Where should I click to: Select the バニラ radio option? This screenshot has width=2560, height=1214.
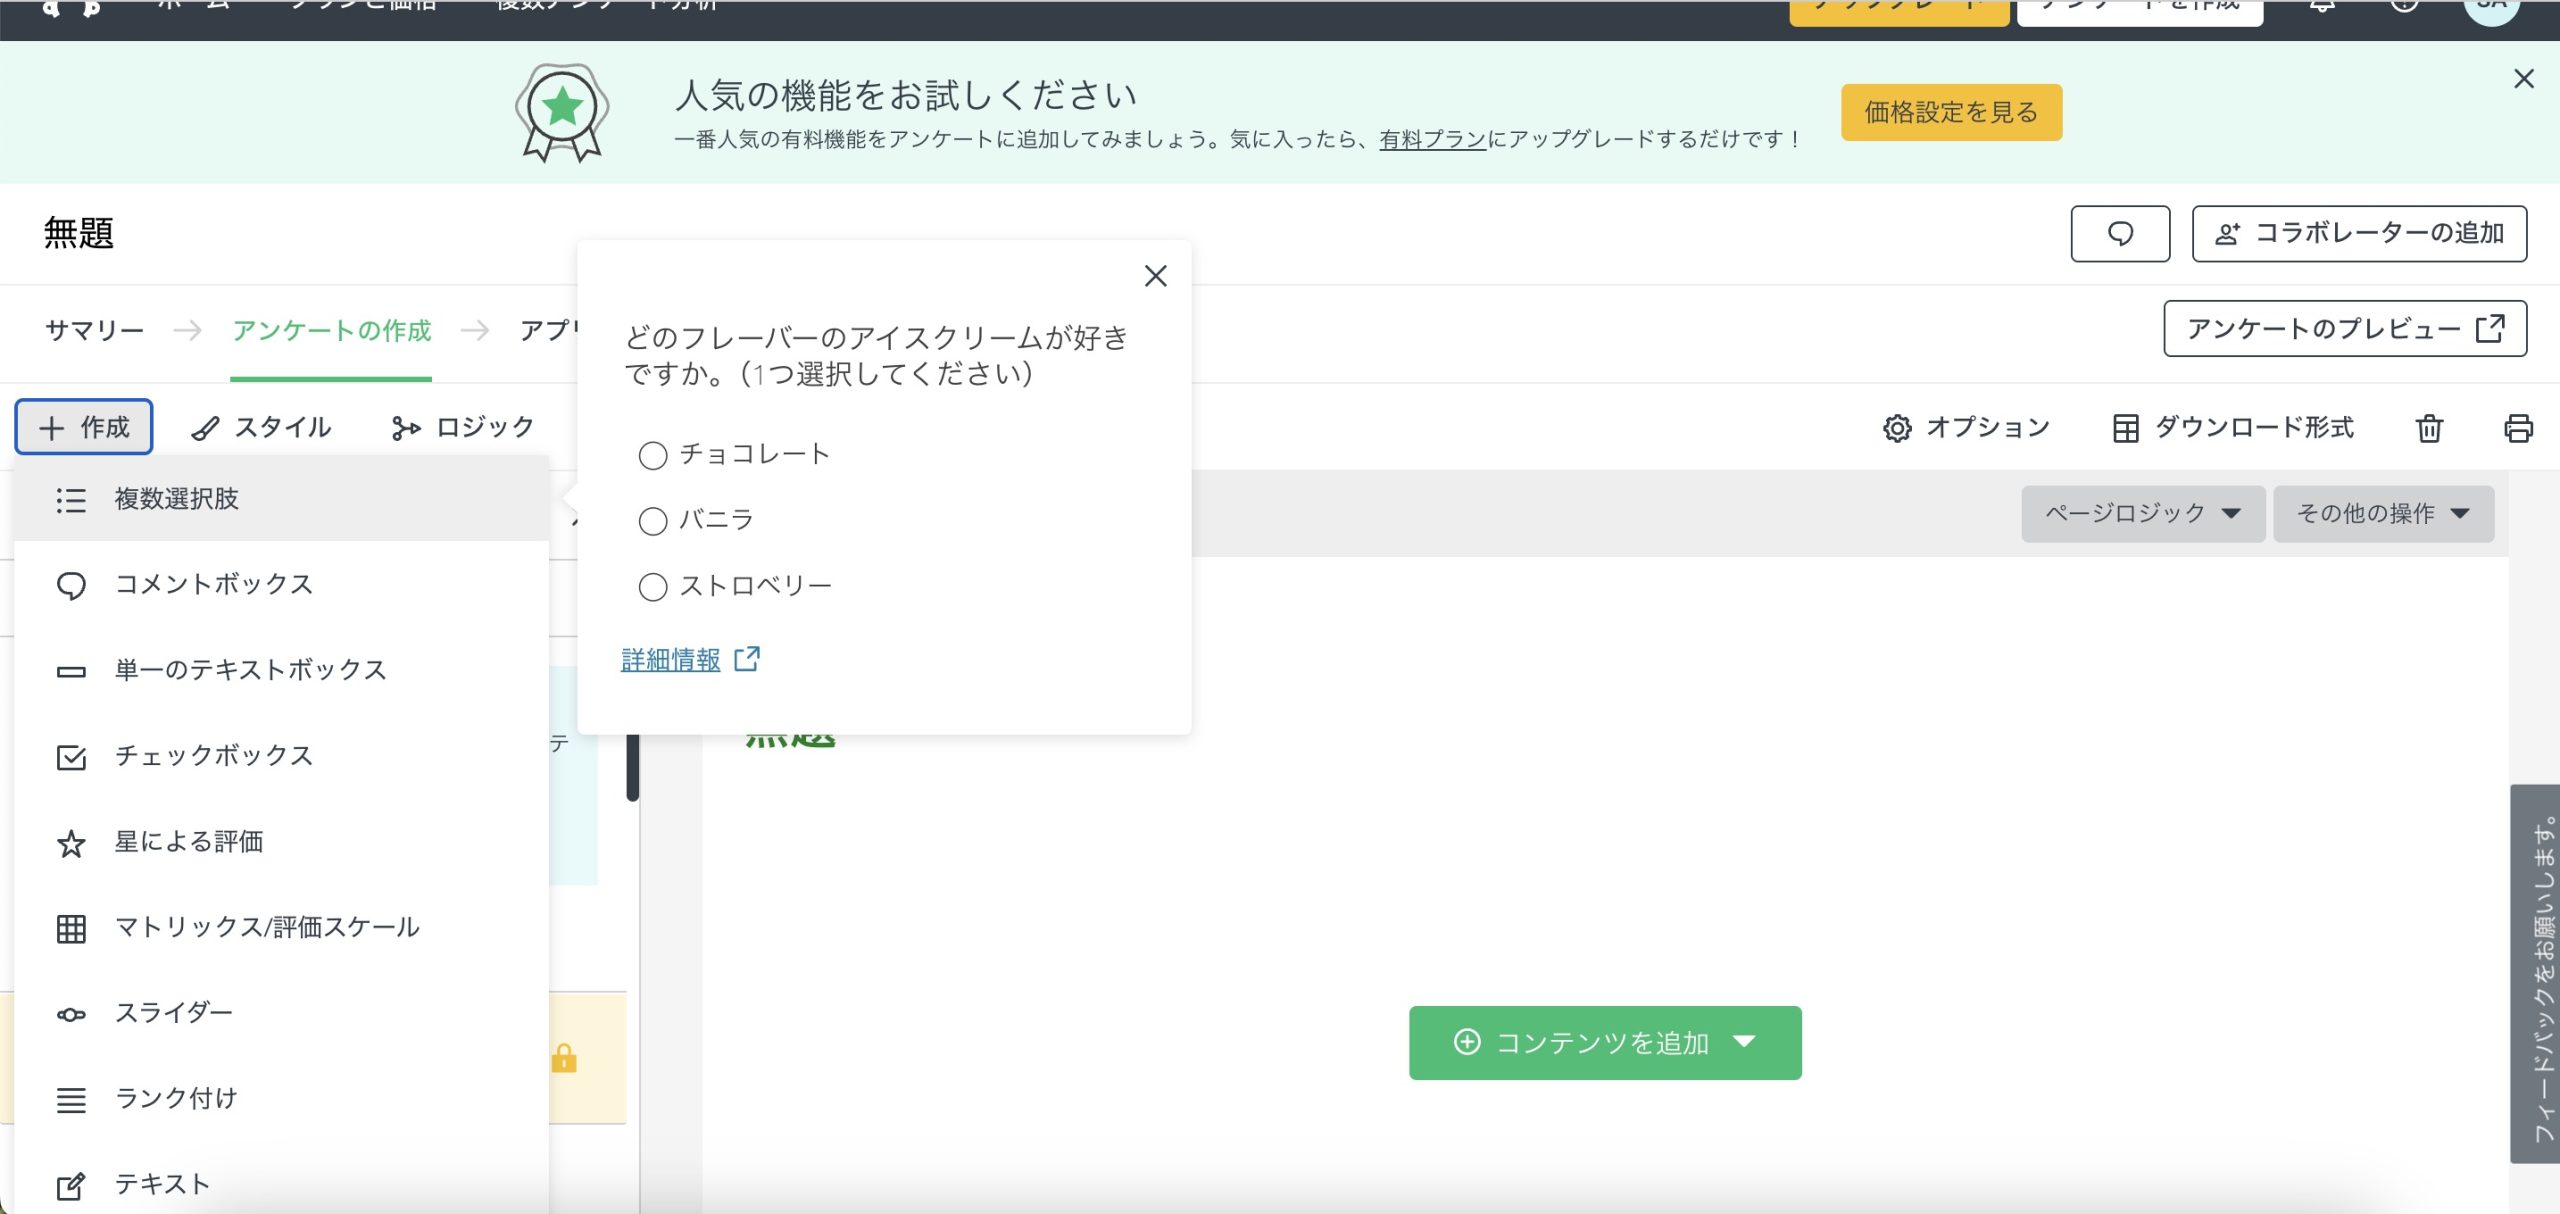(x=653, y=521)
